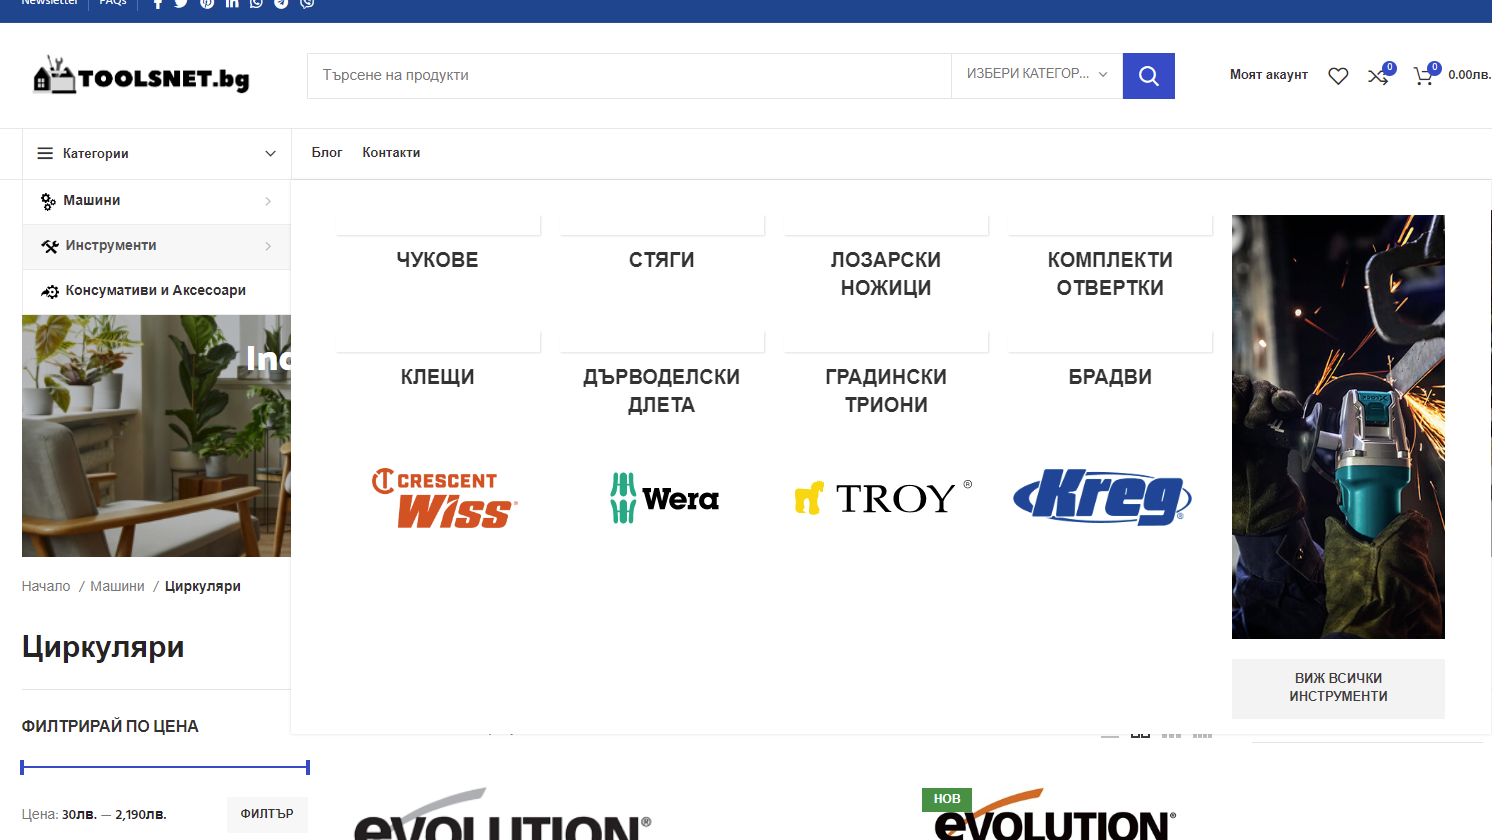
Task: Click the left price slider handle
Action: 22,767
